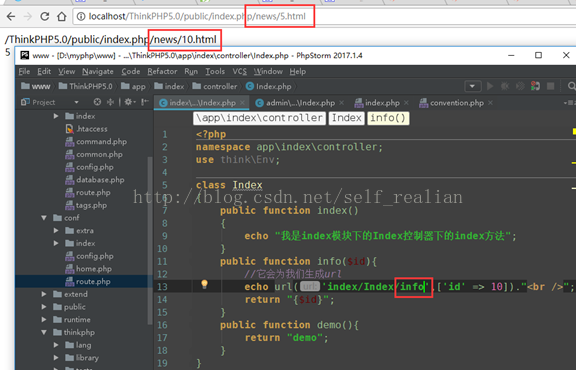The image size is (576, 372).
Task: Close the admin Index.php tab
Action: pyautogui.click(x=342, y=103)
